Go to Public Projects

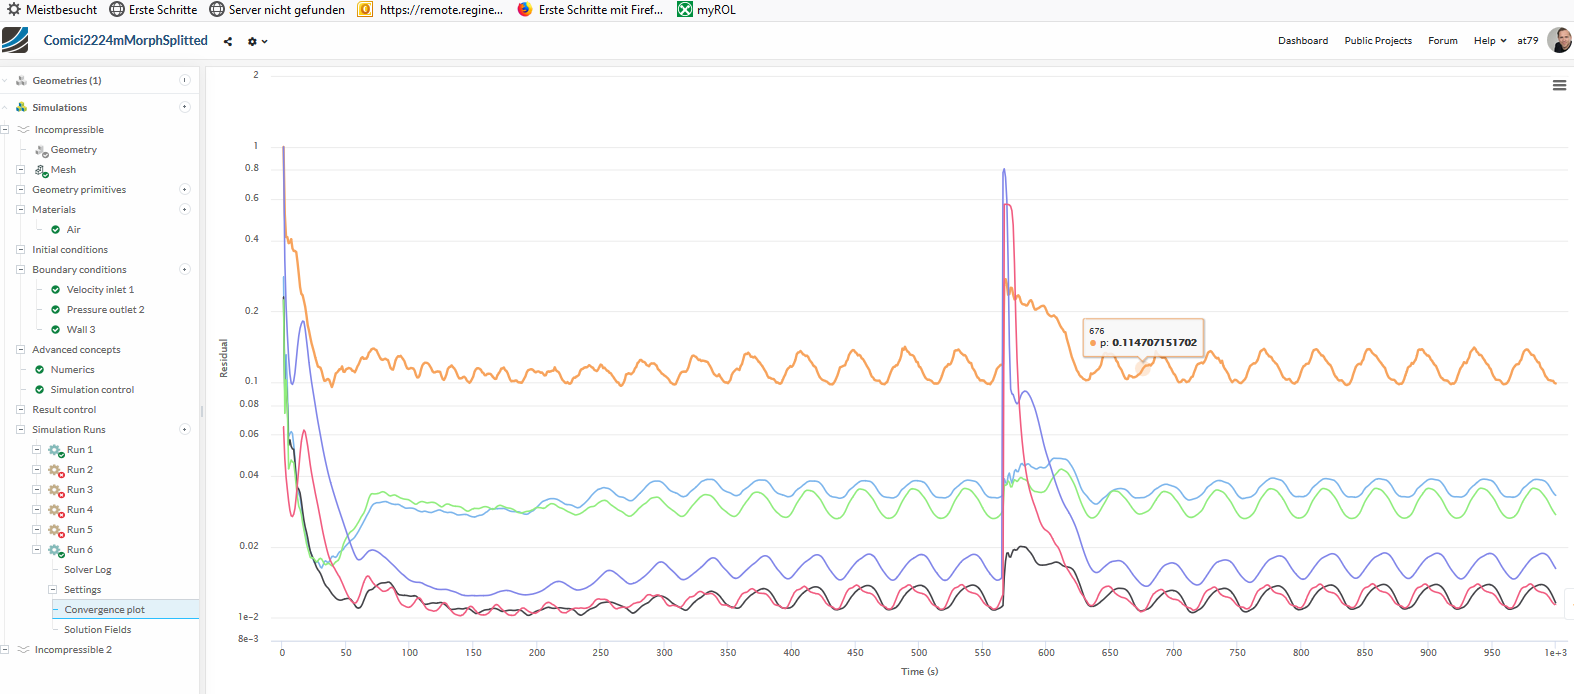click(1378, 41)
